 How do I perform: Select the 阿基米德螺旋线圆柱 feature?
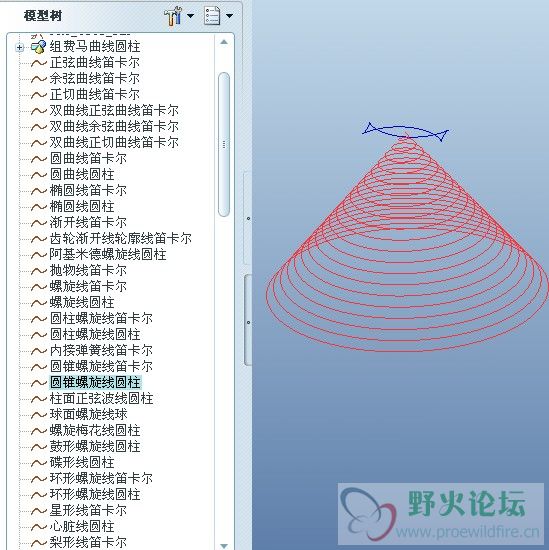click(x=108, y=255)
